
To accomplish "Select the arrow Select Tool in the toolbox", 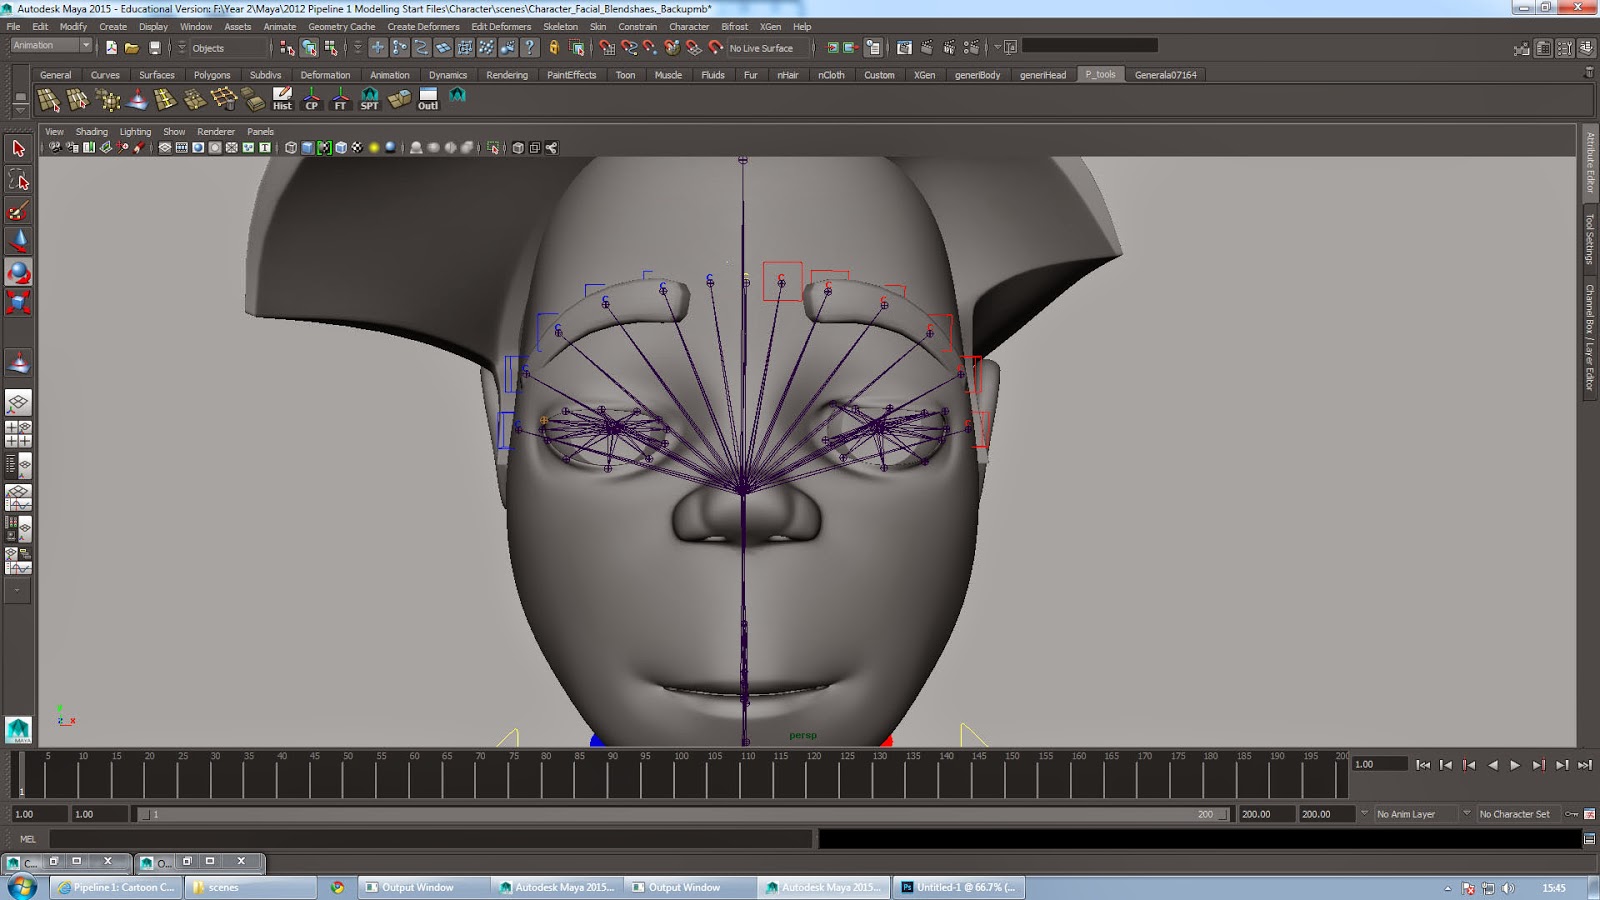I will [18, 148].
